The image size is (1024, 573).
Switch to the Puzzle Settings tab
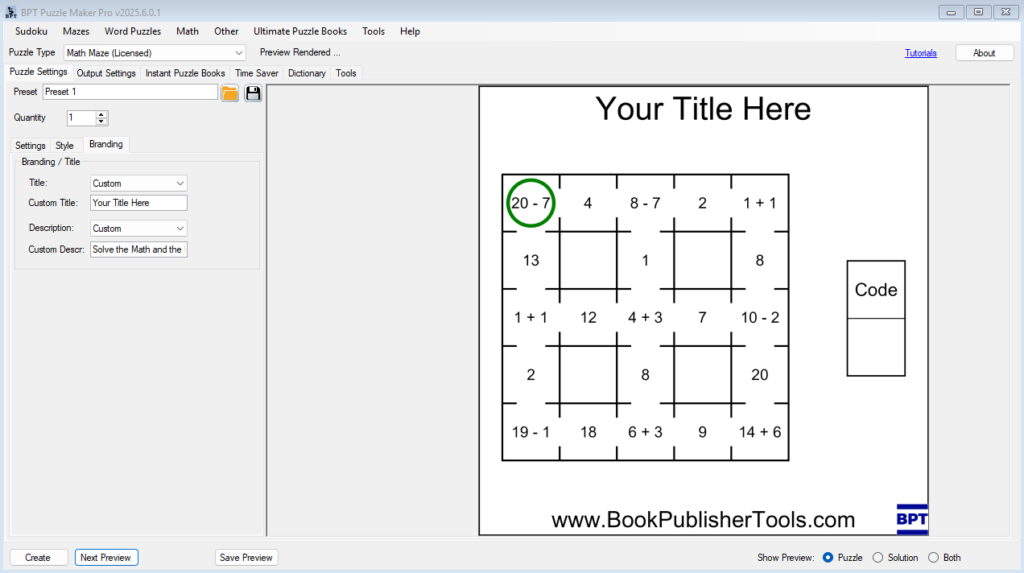(x=38, y=72)
